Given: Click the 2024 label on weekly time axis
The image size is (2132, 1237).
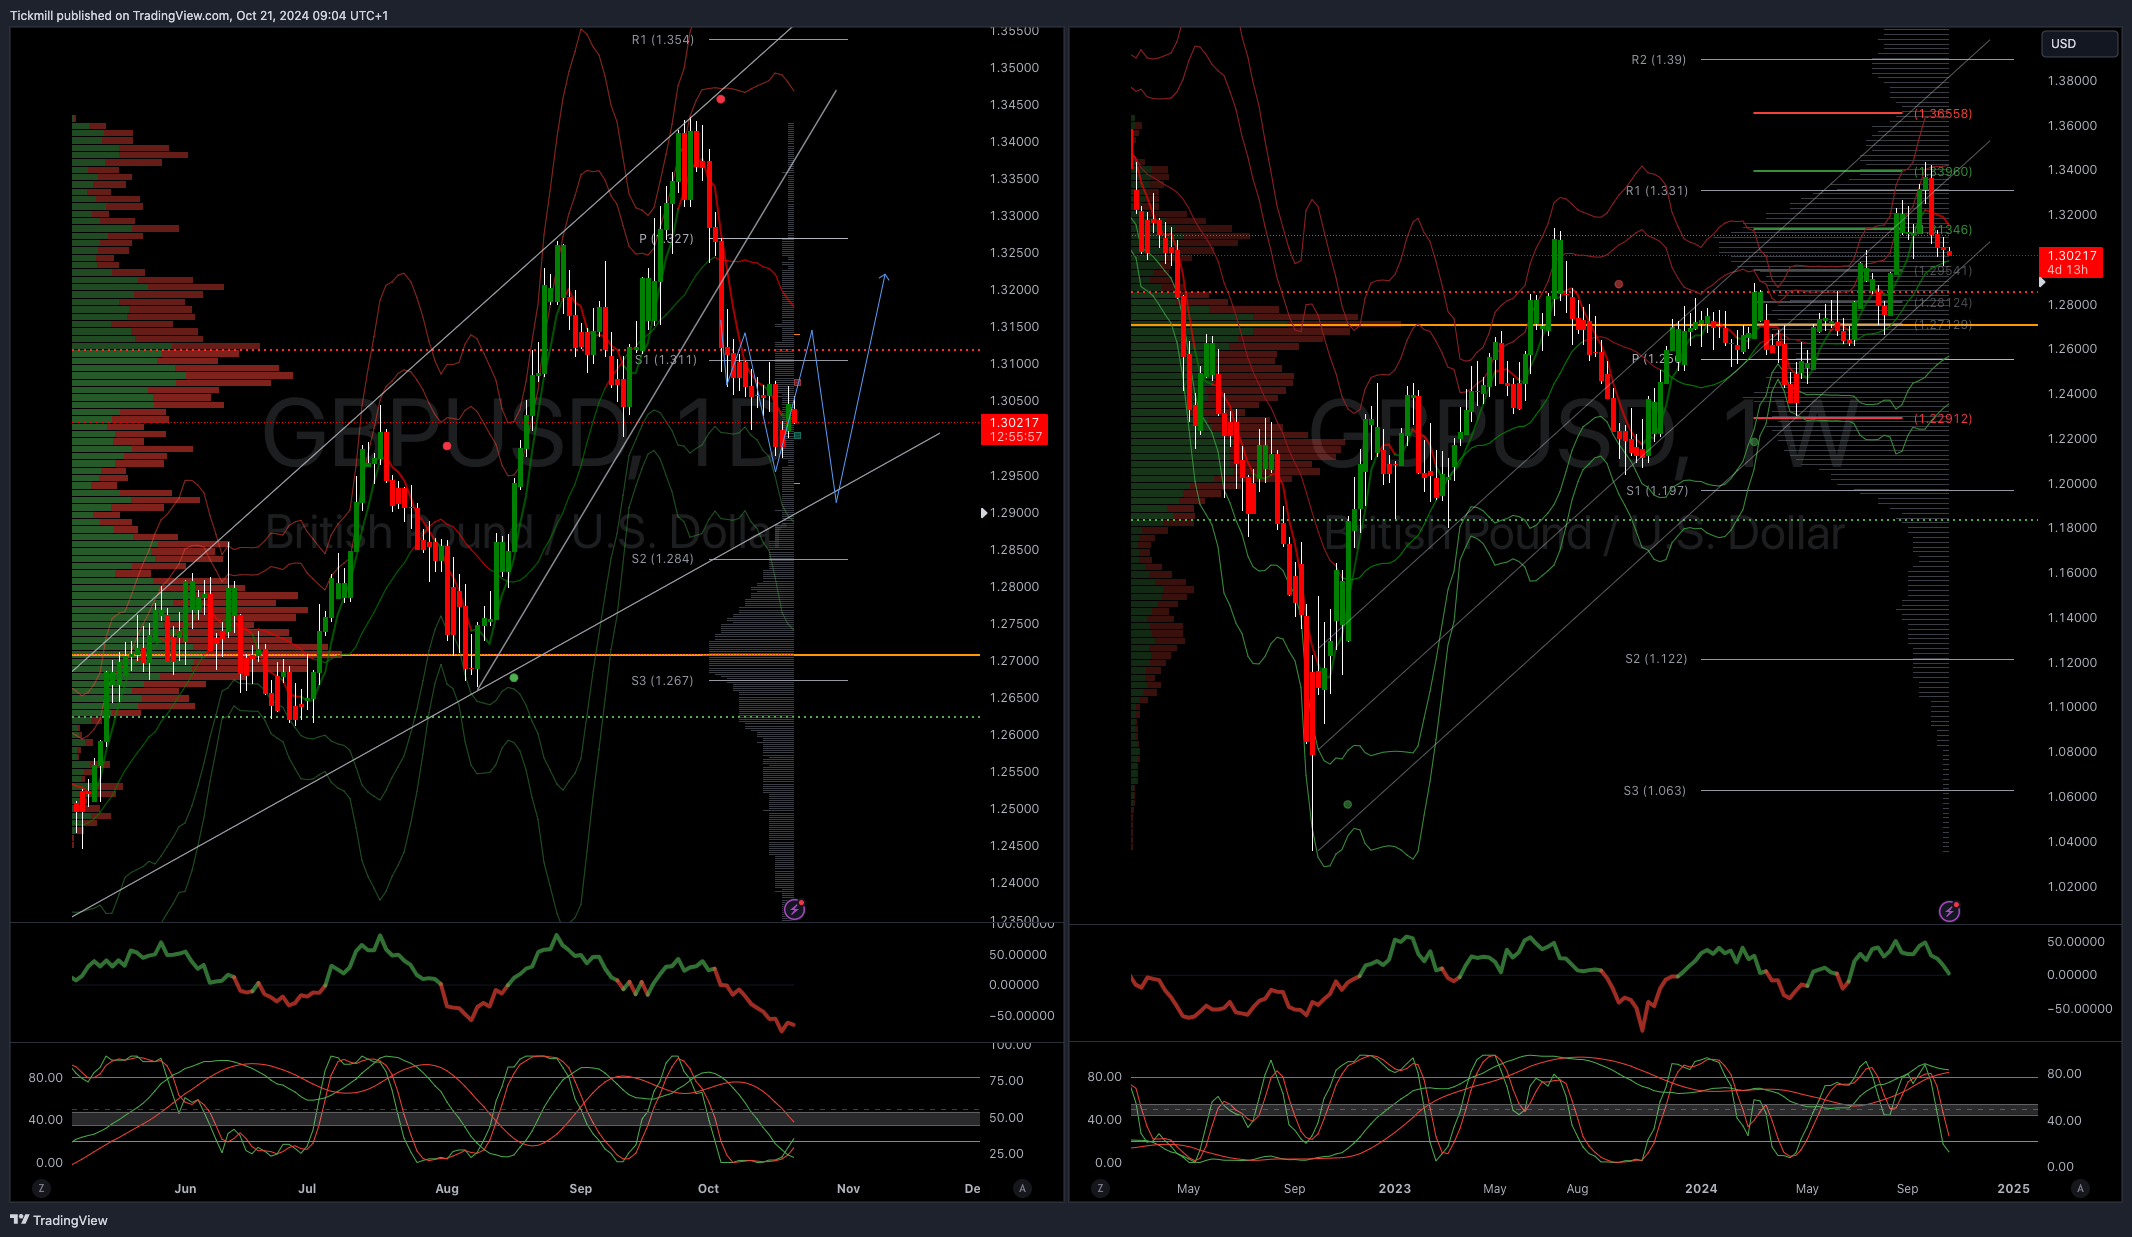Looking at the screenshot, I should [1701, 1189].
